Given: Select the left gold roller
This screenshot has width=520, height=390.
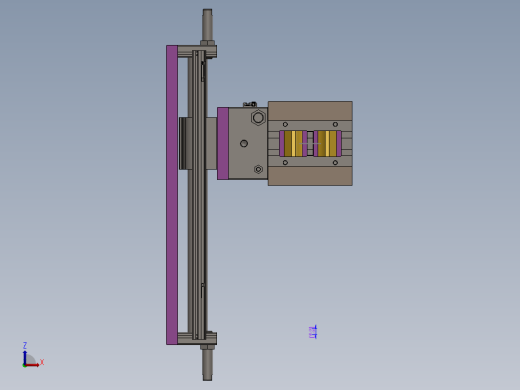Looking at the screenshot, I should pos(293,143).
